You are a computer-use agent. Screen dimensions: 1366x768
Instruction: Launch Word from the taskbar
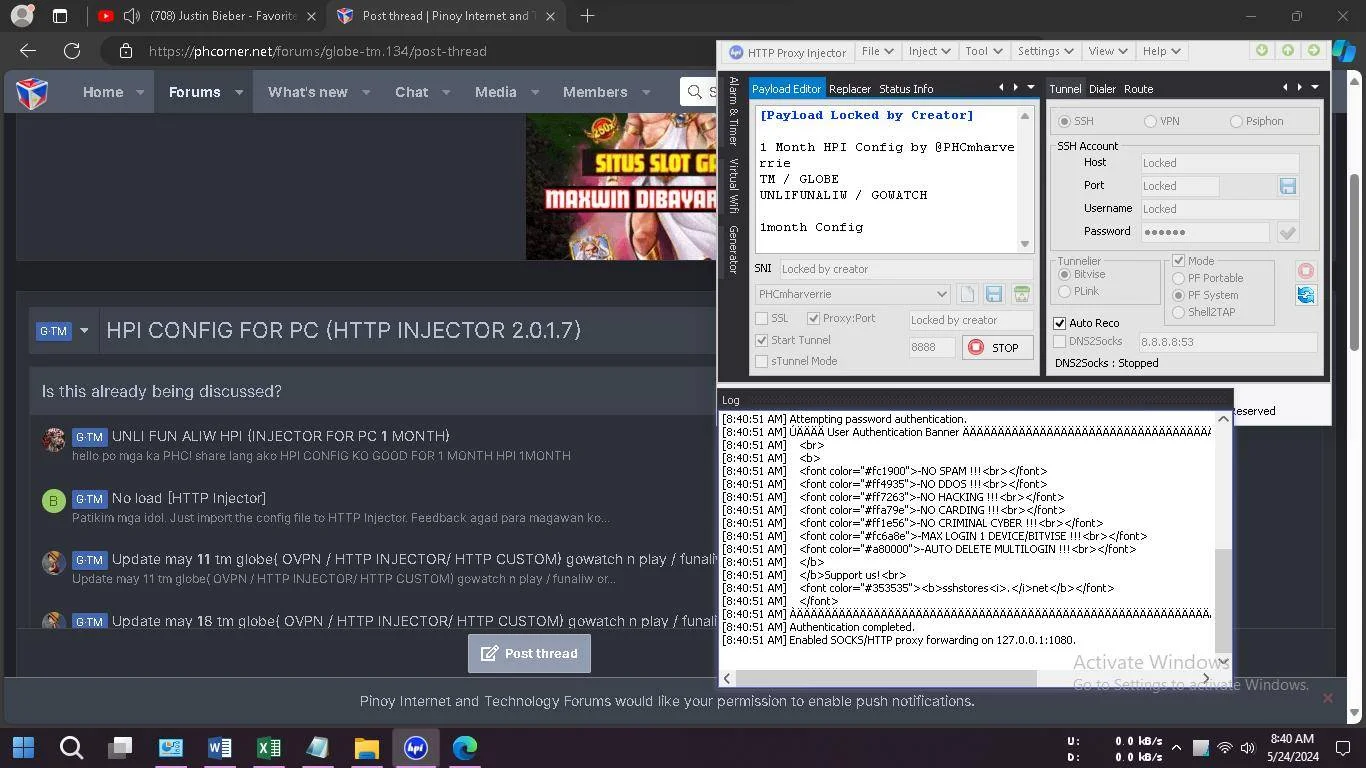click(219, 747)
